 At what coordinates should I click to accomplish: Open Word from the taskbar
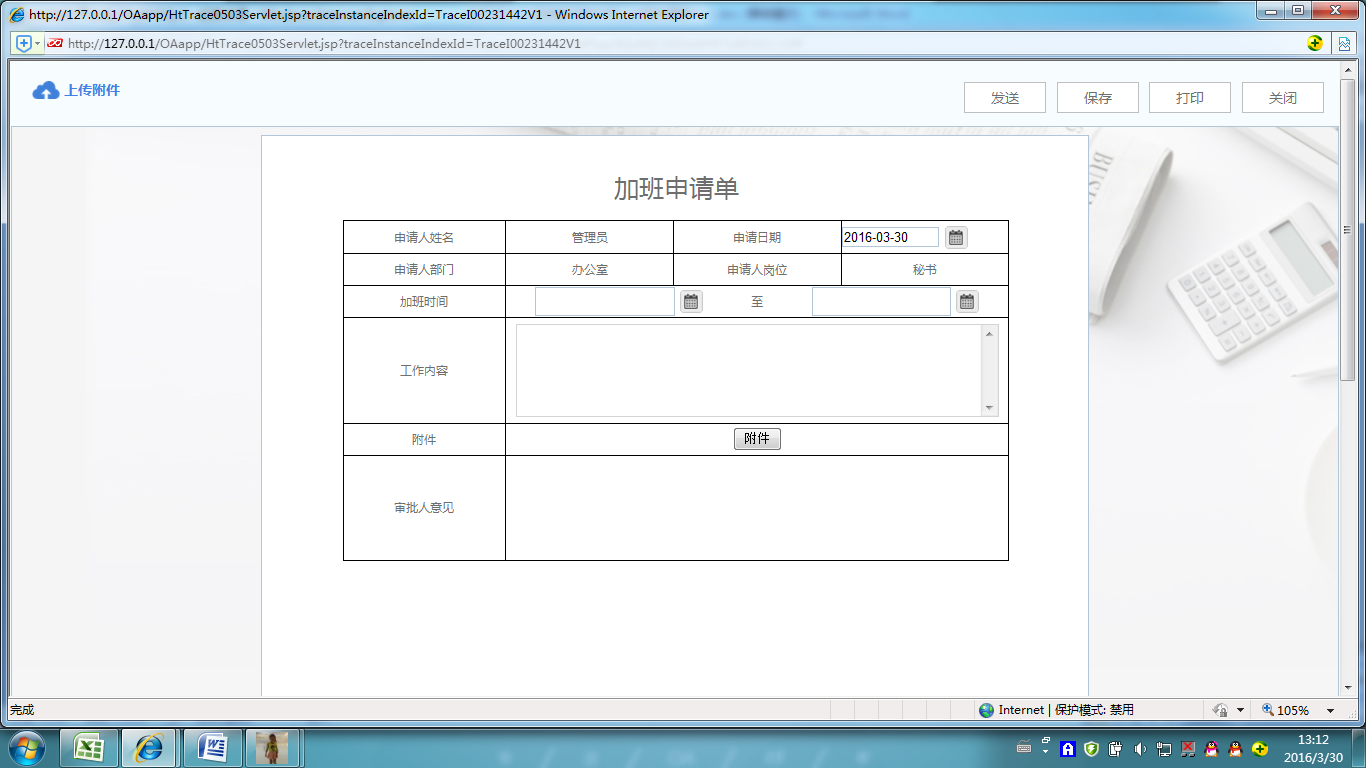212,747
